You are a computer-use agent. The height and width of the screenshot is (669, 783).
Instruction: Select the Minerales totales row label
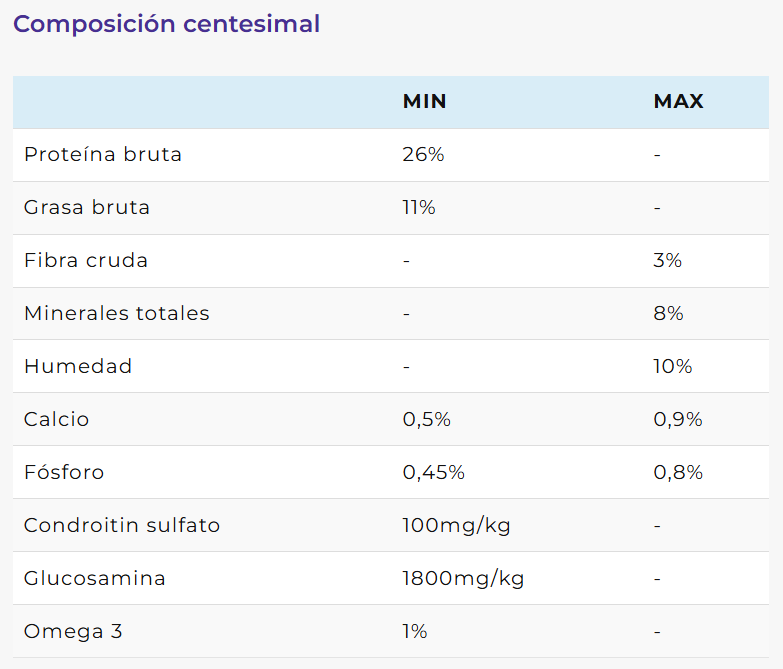pyautogui.click(x=117, y=314)
